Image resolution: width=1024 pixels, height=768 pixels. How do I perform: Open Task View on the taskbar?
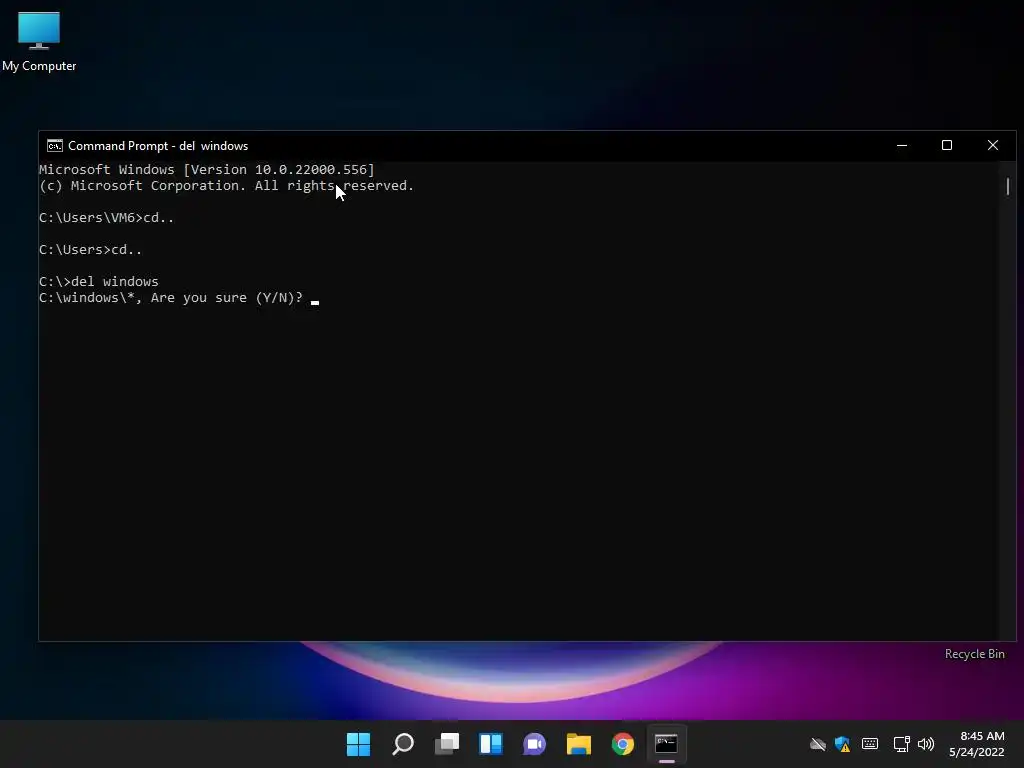pyautogui.click(x=447, y=744)
